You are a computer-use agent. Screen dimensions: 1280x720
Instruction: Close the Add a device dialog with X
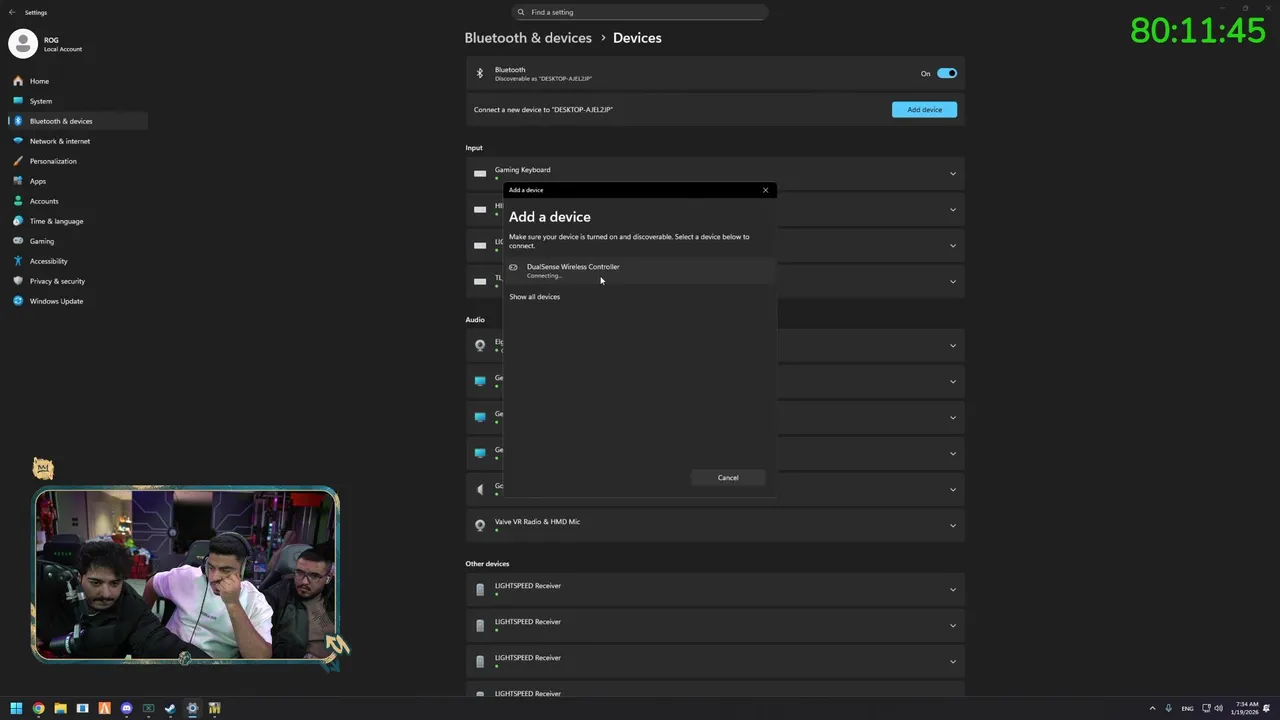coord(765,190)
